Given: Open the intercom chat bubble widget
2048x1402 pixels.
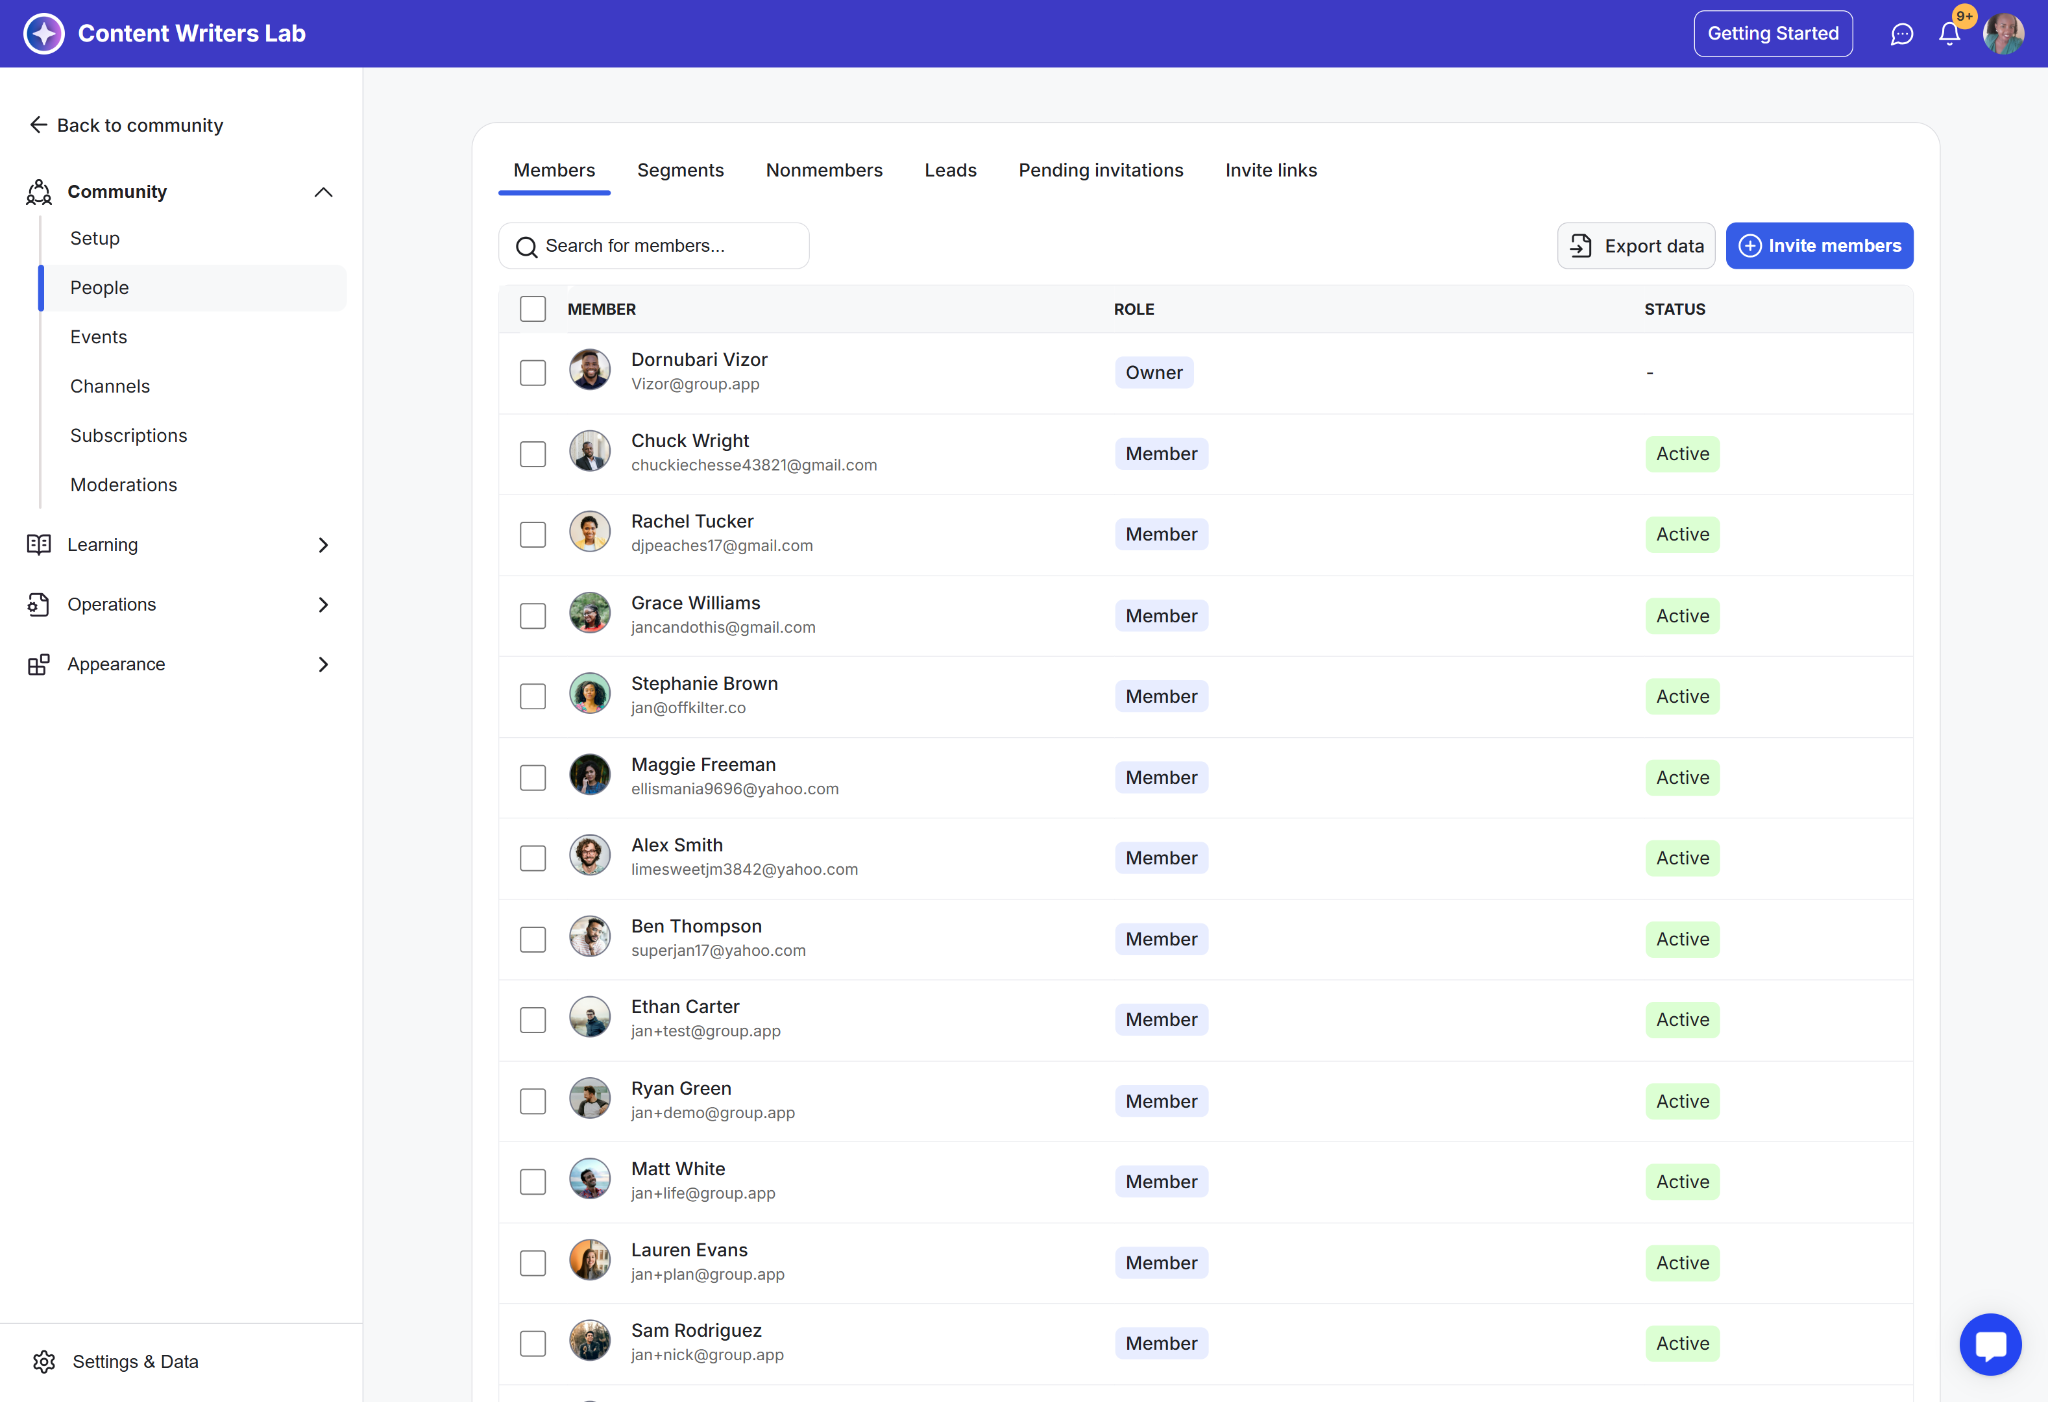Looking at the screenshot, I should [x=1990, y=1344].
